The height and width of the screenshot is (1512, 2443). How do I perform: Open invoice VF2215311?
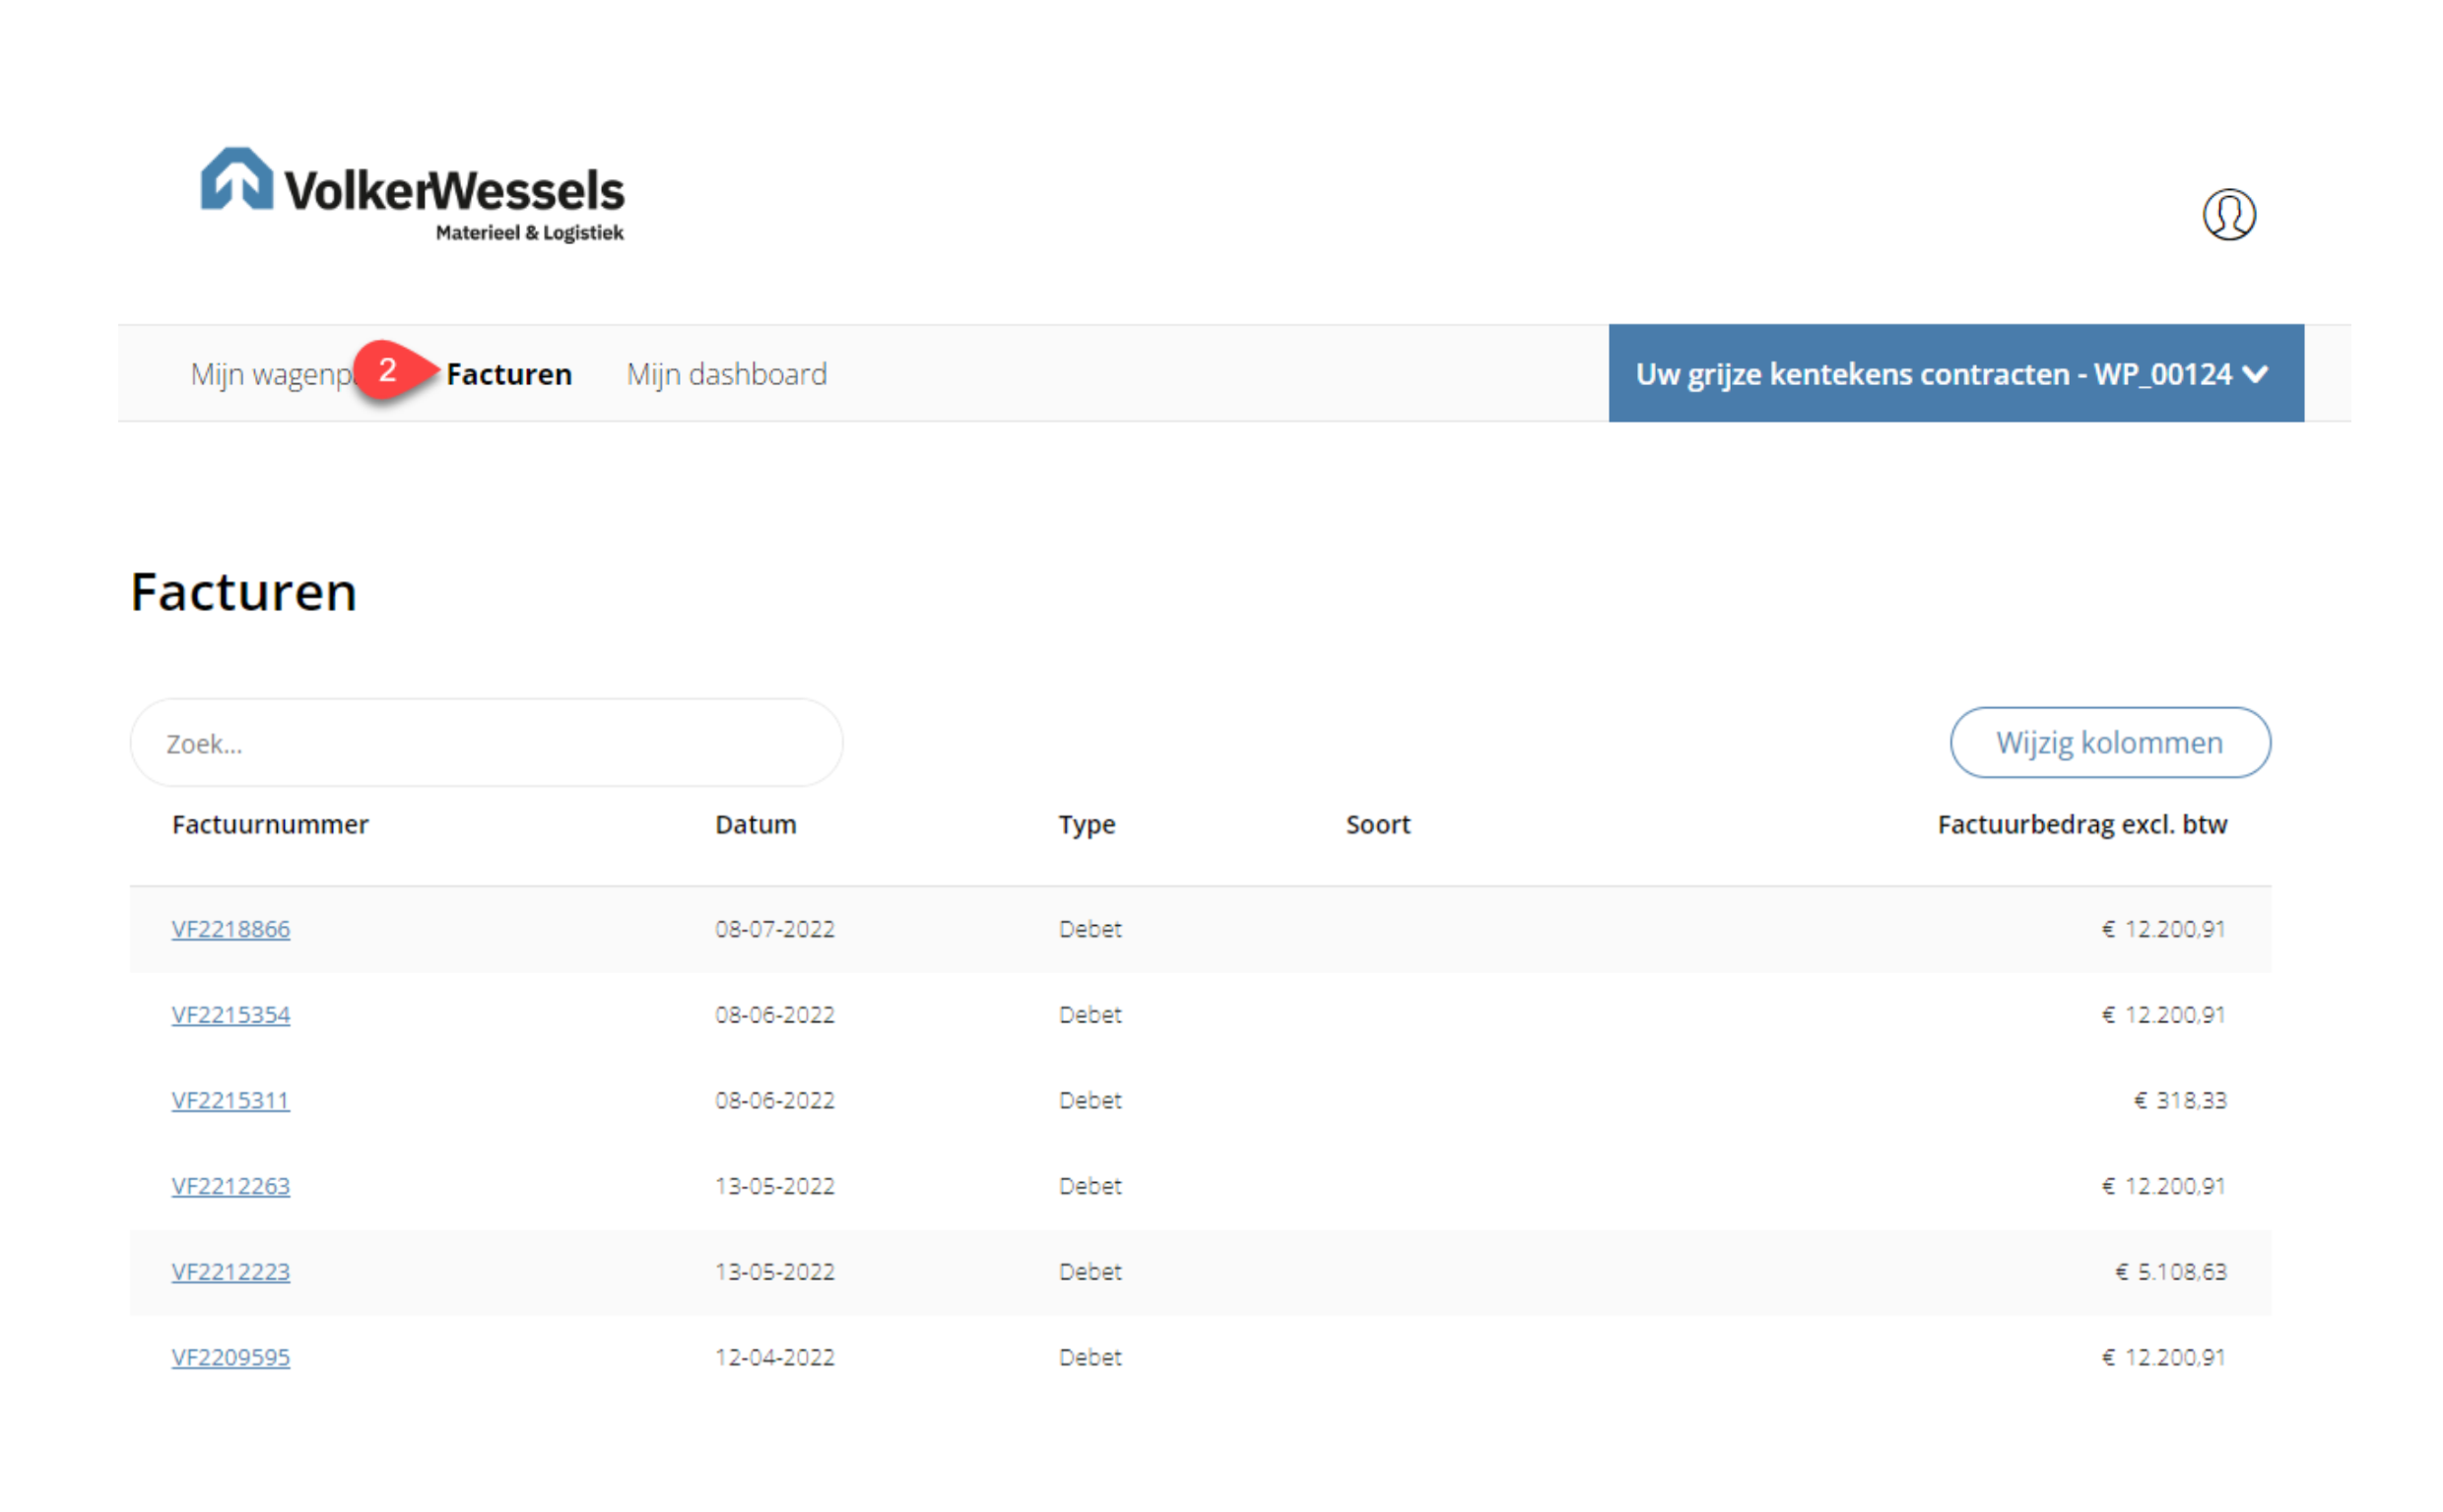(x=231, y=1100)
